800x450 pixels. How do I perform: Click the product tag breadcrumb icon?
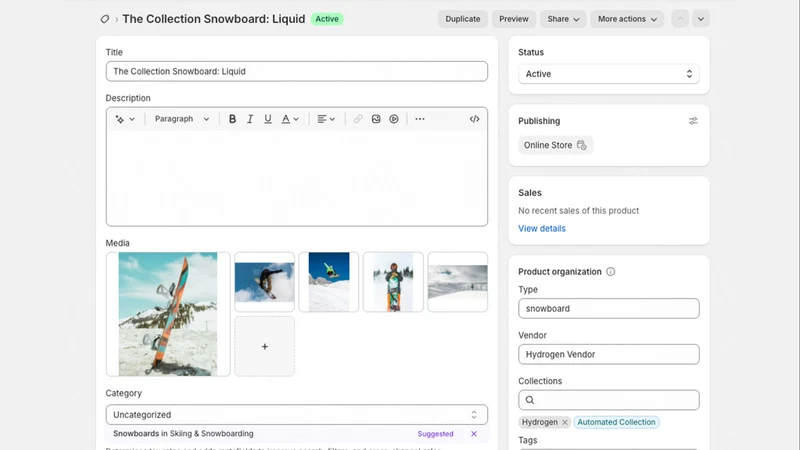pos(105,19)
